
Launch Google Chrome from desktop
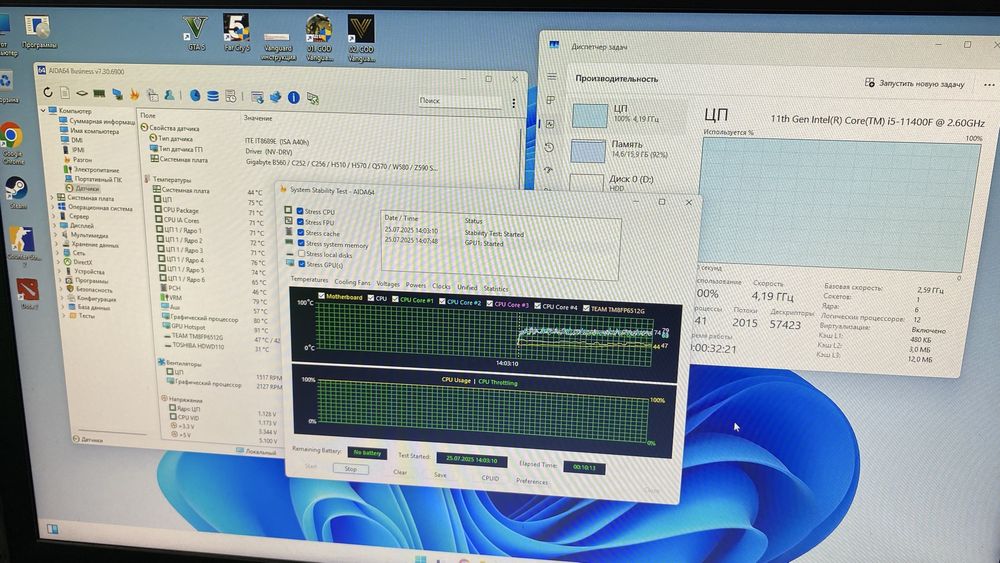(11, 143)
